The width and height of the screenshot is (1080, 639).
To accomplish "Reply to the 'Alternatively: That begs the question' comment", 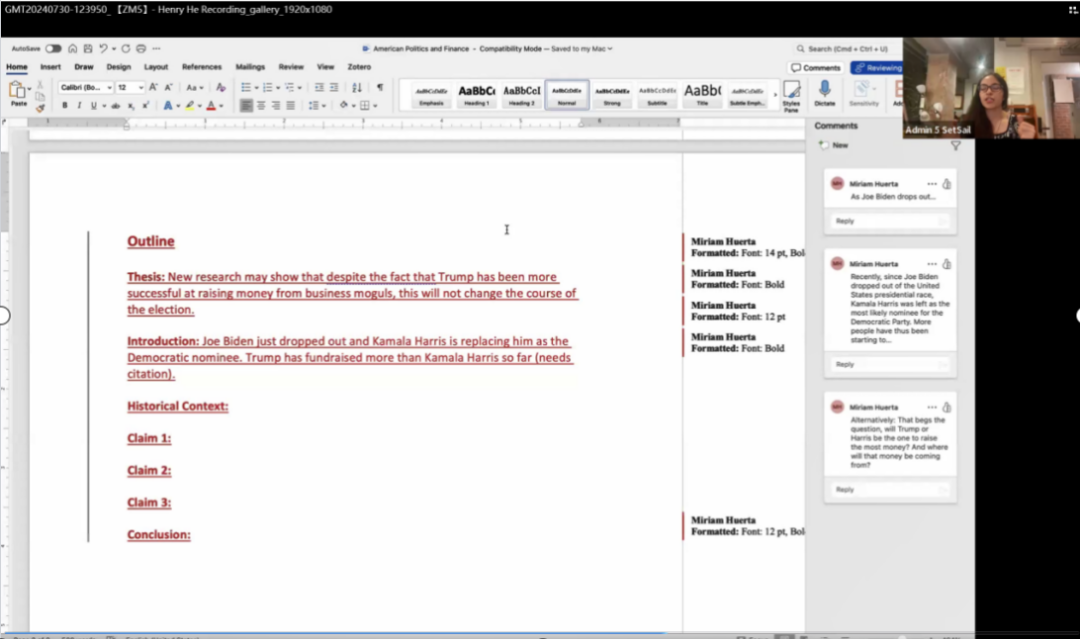I will tap(890, 490).
